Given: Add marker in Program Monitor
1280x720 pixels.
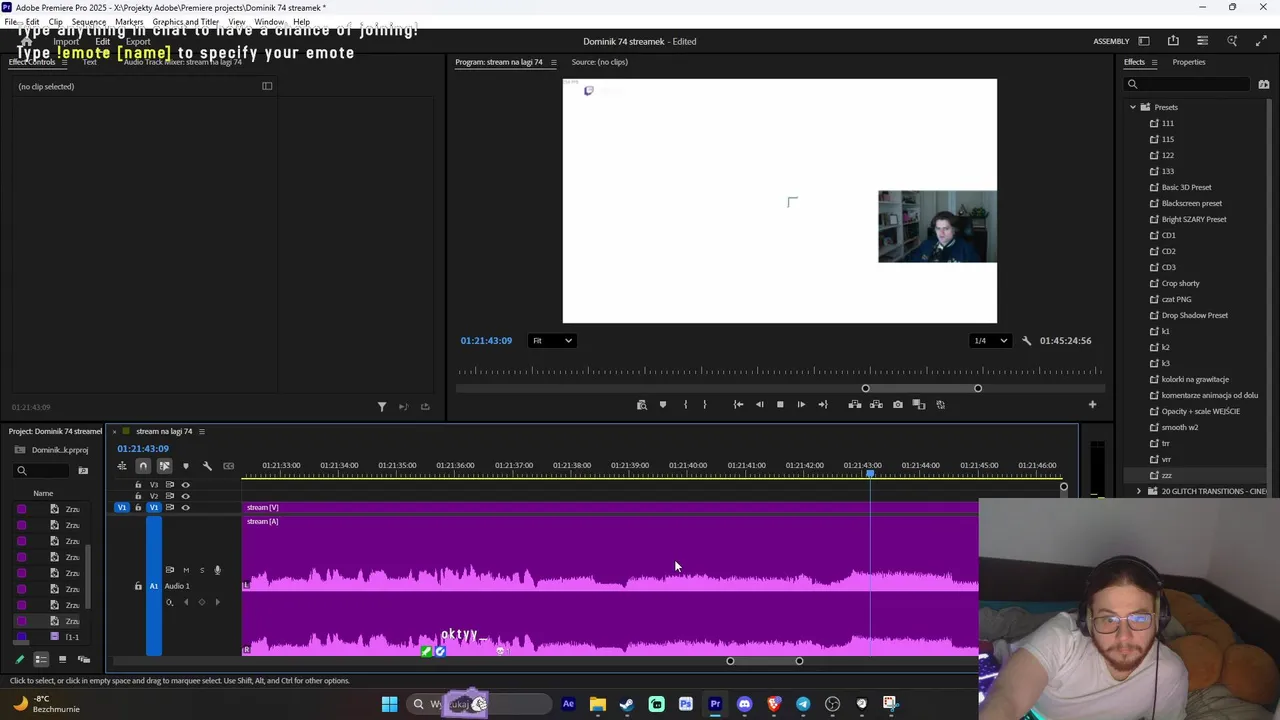Looking at the screenshot, I should pos(662,405).
